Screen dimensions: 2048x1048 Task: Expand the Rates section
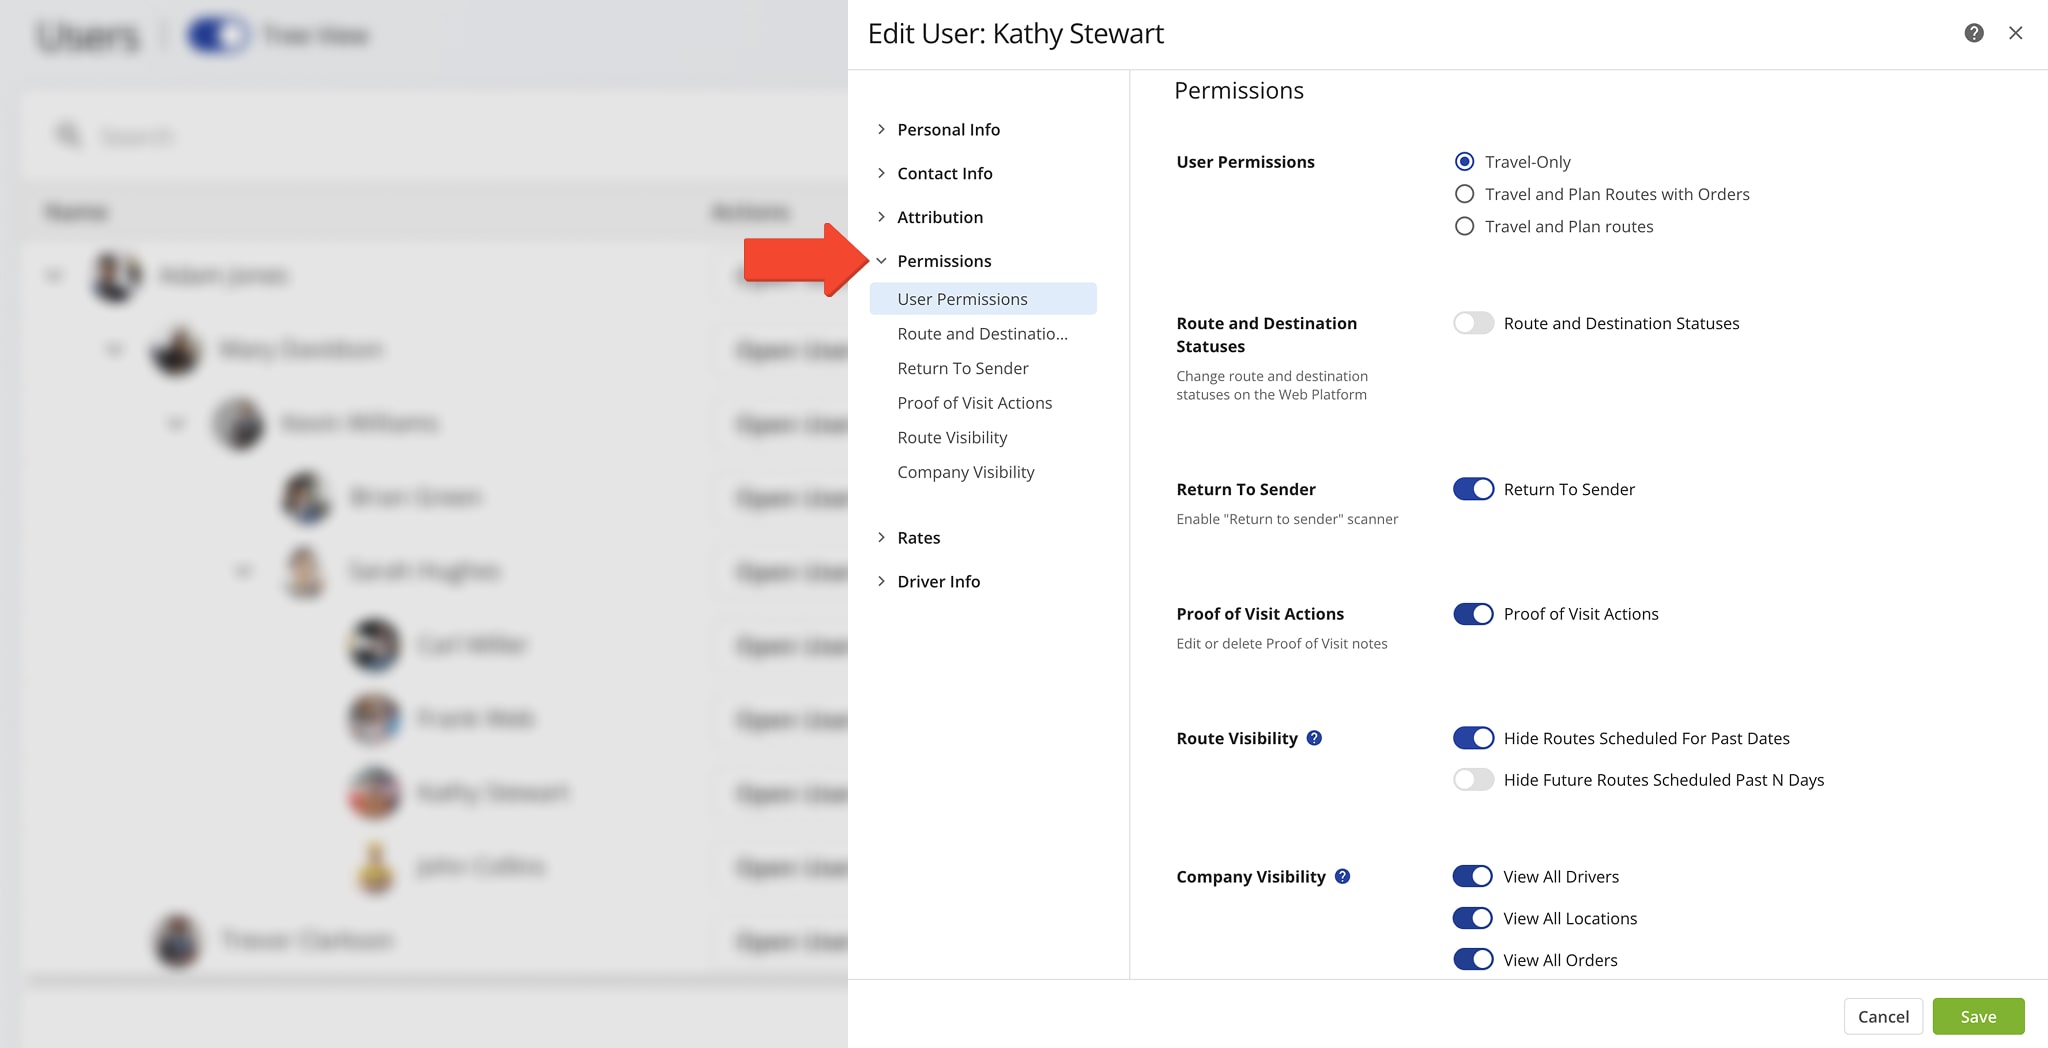point(918,537)
